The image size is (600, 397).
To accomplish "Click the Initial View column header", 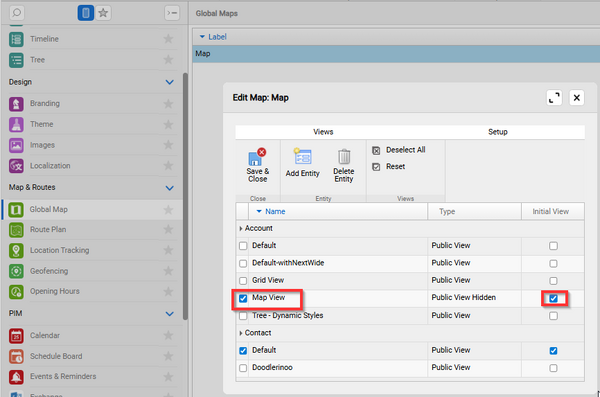I will click(553, 211).
